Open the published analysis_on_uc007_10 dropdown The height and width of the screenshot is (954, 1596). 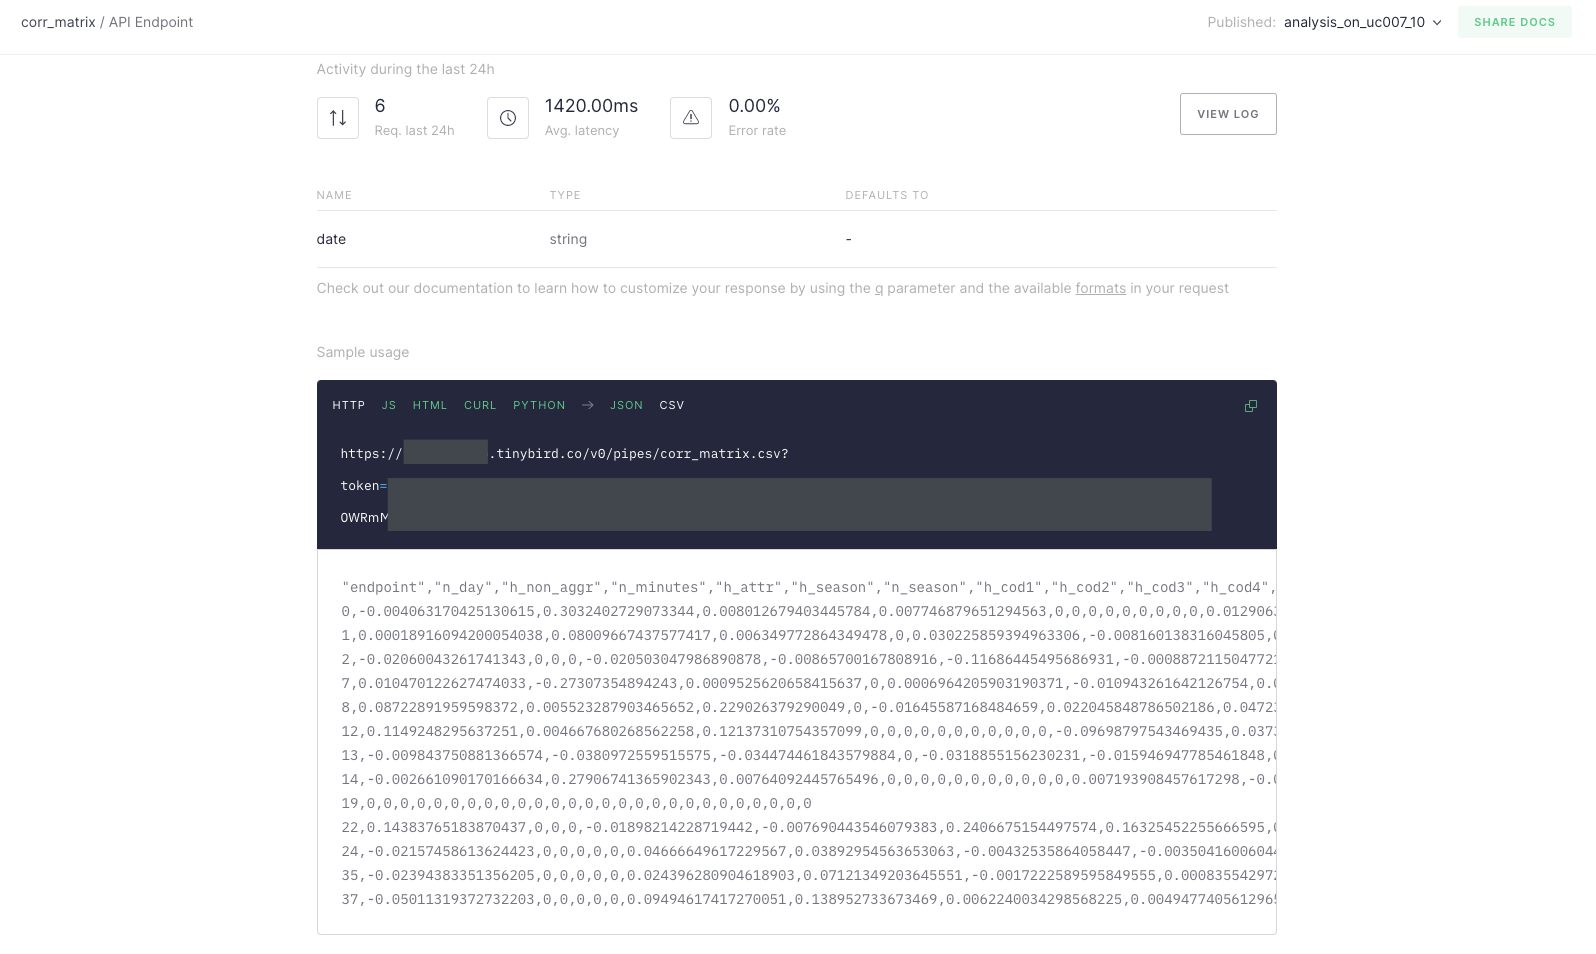coord(1354,22)
